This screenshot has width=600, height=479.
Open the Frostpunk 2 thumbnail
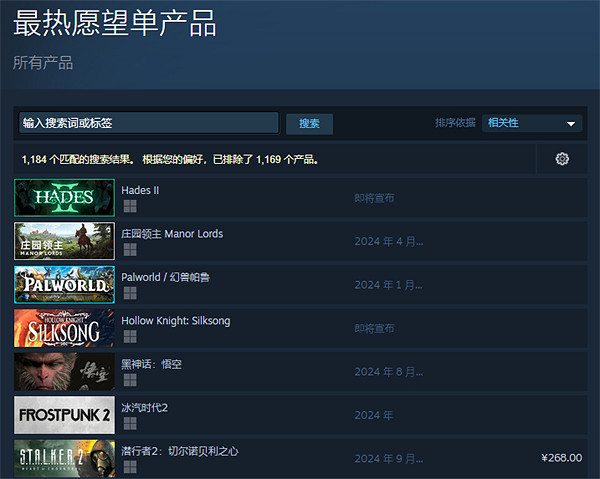coord(63,415)
